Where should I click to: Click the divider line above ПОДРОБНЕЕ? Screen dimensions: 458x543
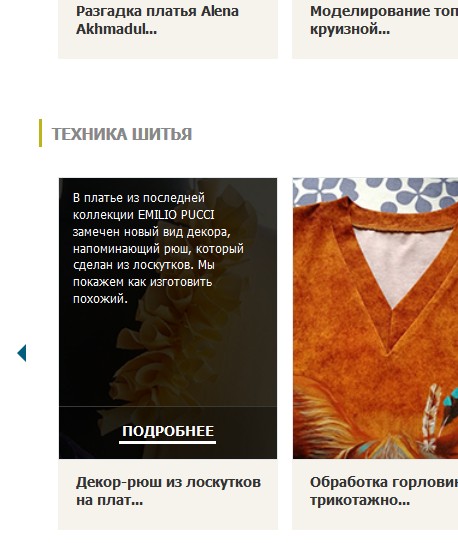pyautogui.click(x=168, y=406)
